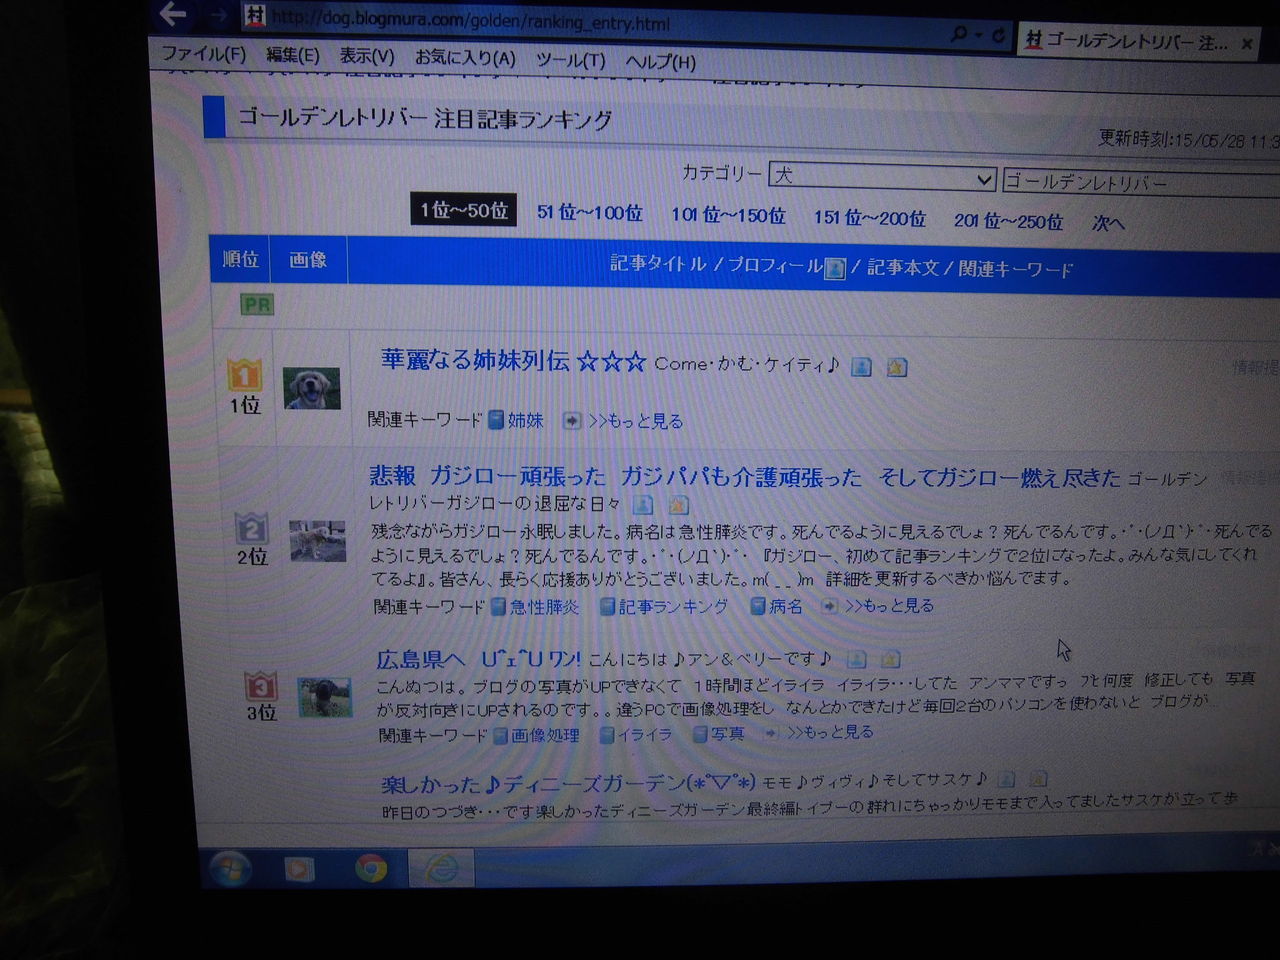Click the browser back arrow button
The height and width of the screenshot is (960, 1280).
[x=174, y=13]
